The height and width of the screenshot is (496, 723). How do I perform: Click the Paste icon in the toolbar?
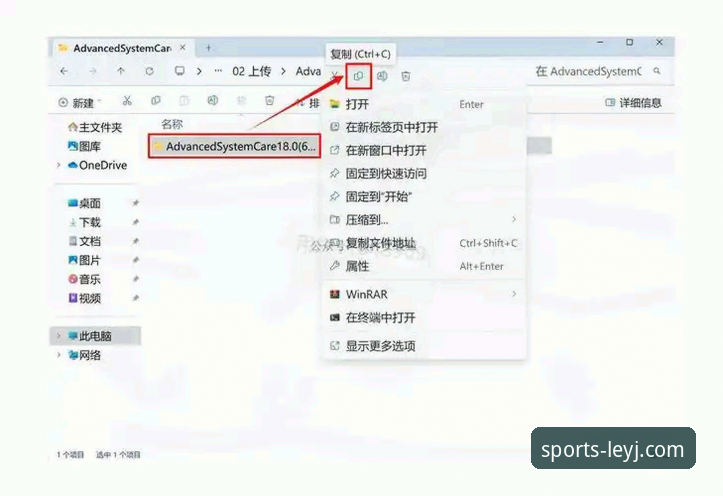(x=184, y=100)
